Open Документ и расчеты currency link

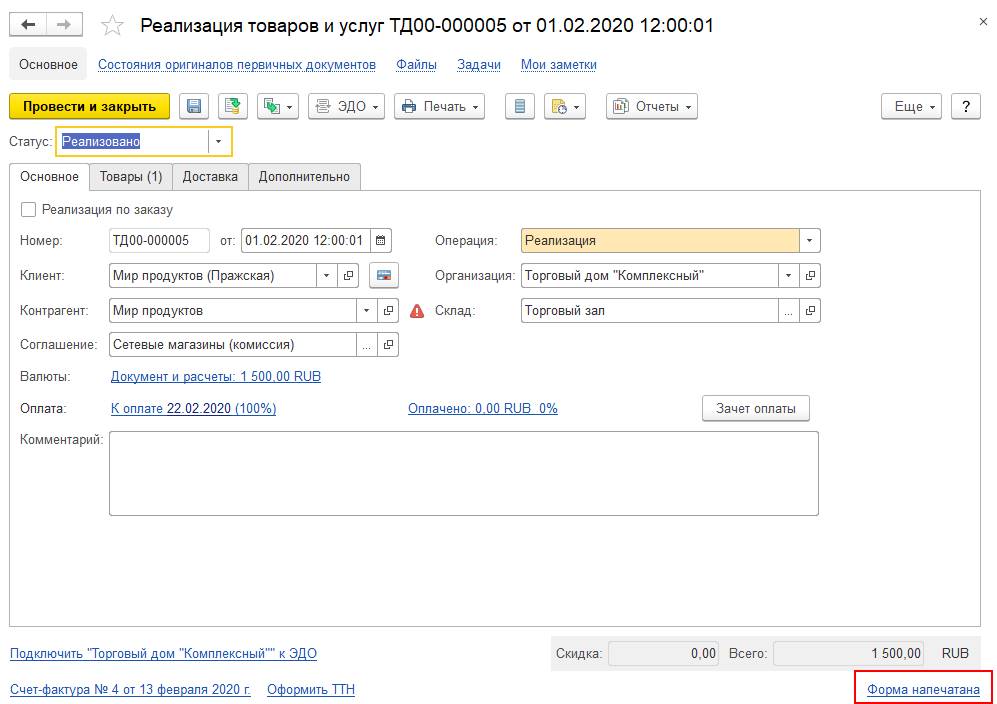pyautogui.click(x=216, y=376)
